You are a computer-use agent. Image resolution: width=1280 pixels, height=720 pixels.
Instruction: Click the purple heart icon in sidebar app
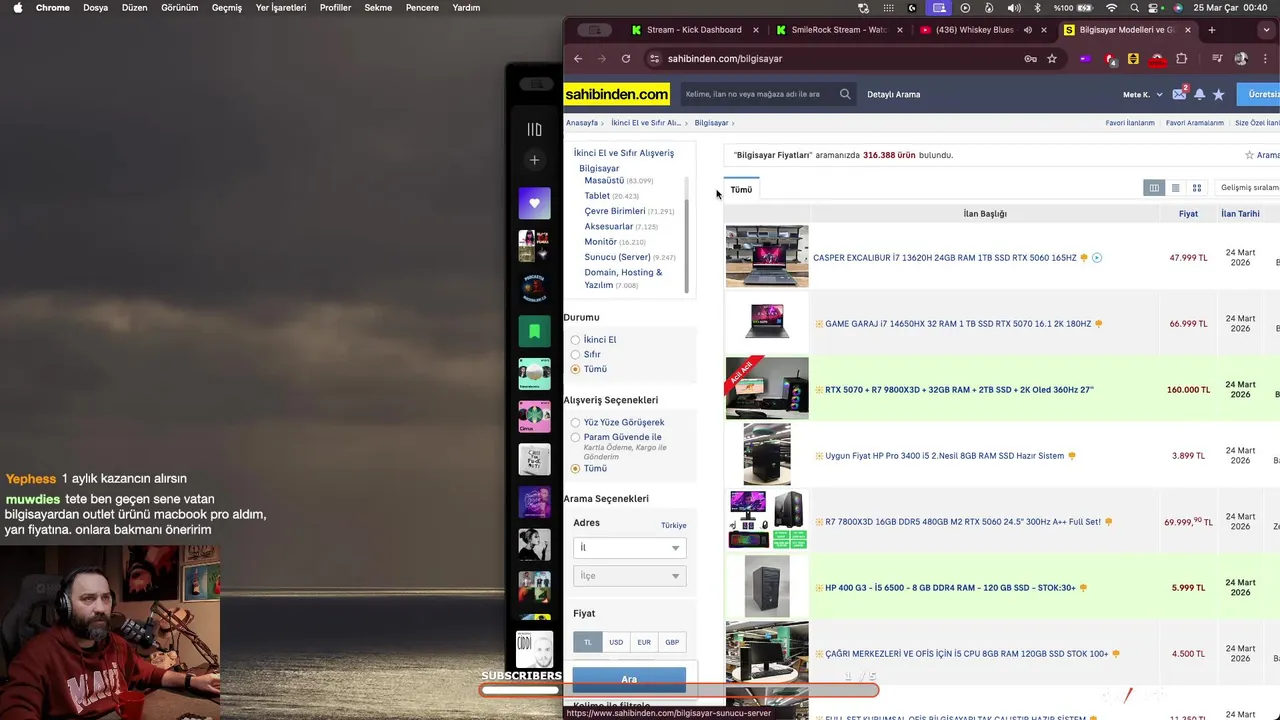click(x=534, y=203)
